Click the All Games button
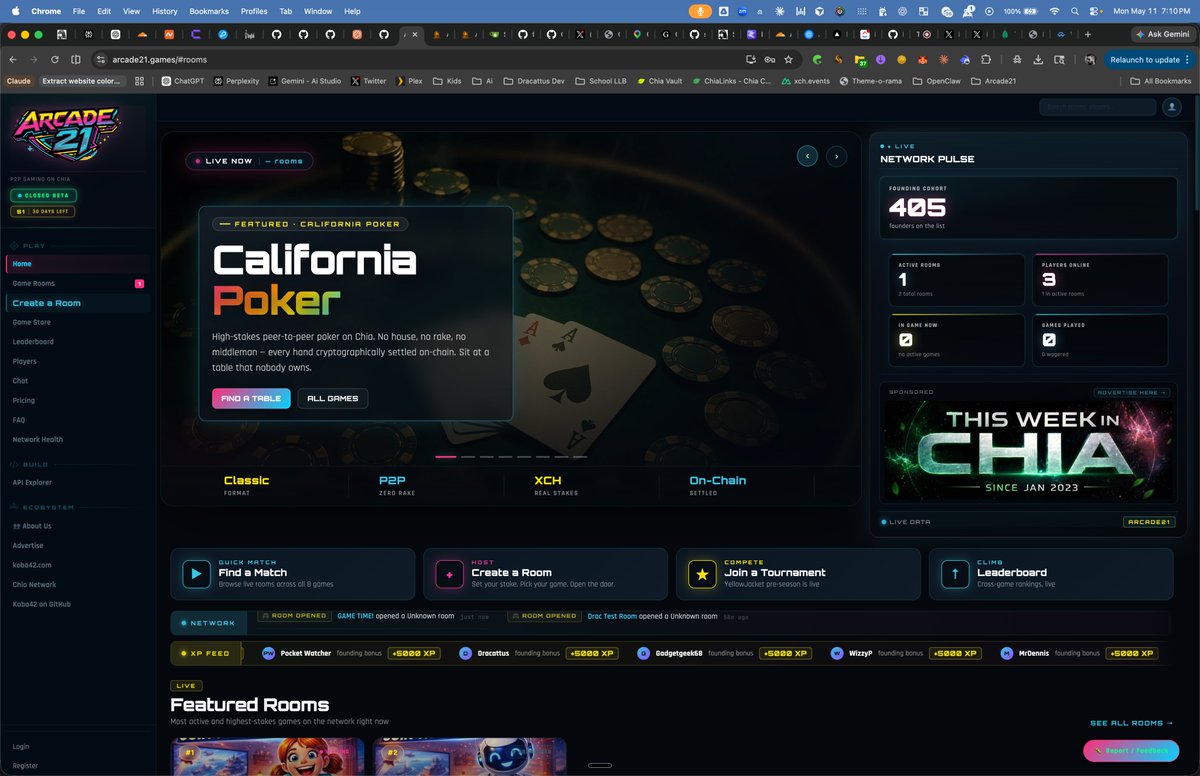This screenshot has height=776, width=1200. [x=333, y=398]
